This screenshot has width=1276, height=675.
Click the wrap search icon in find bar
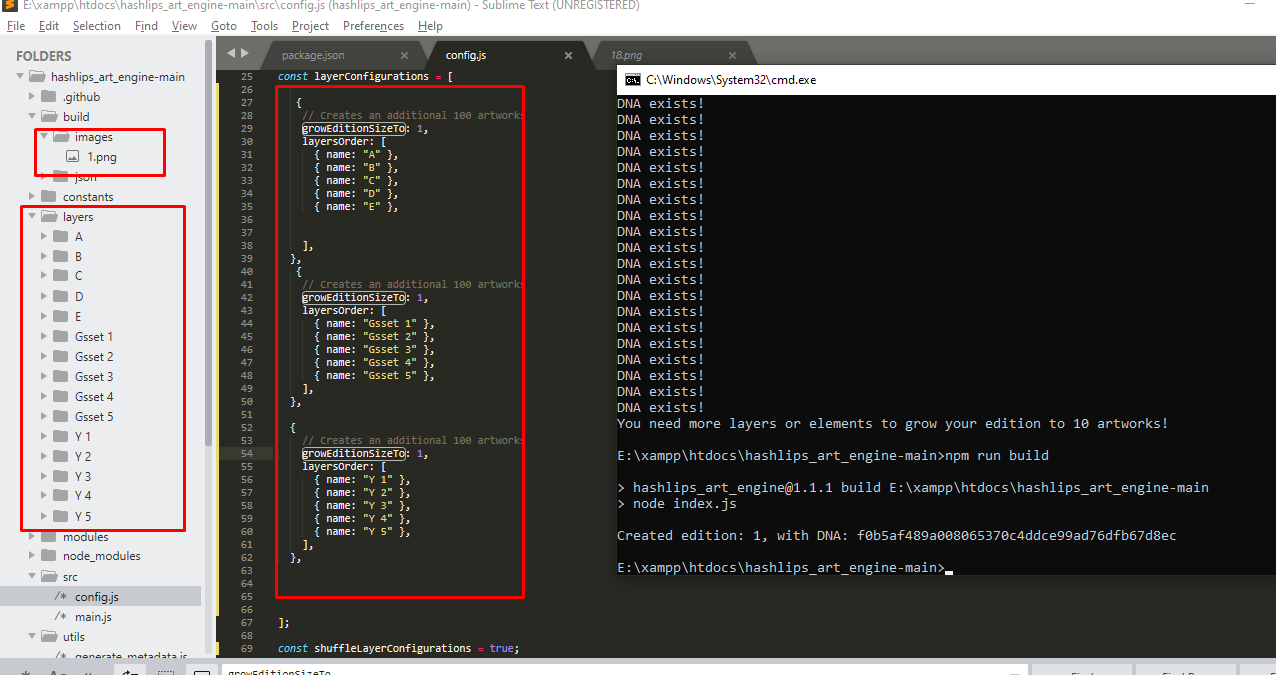[x=128, y=670]
